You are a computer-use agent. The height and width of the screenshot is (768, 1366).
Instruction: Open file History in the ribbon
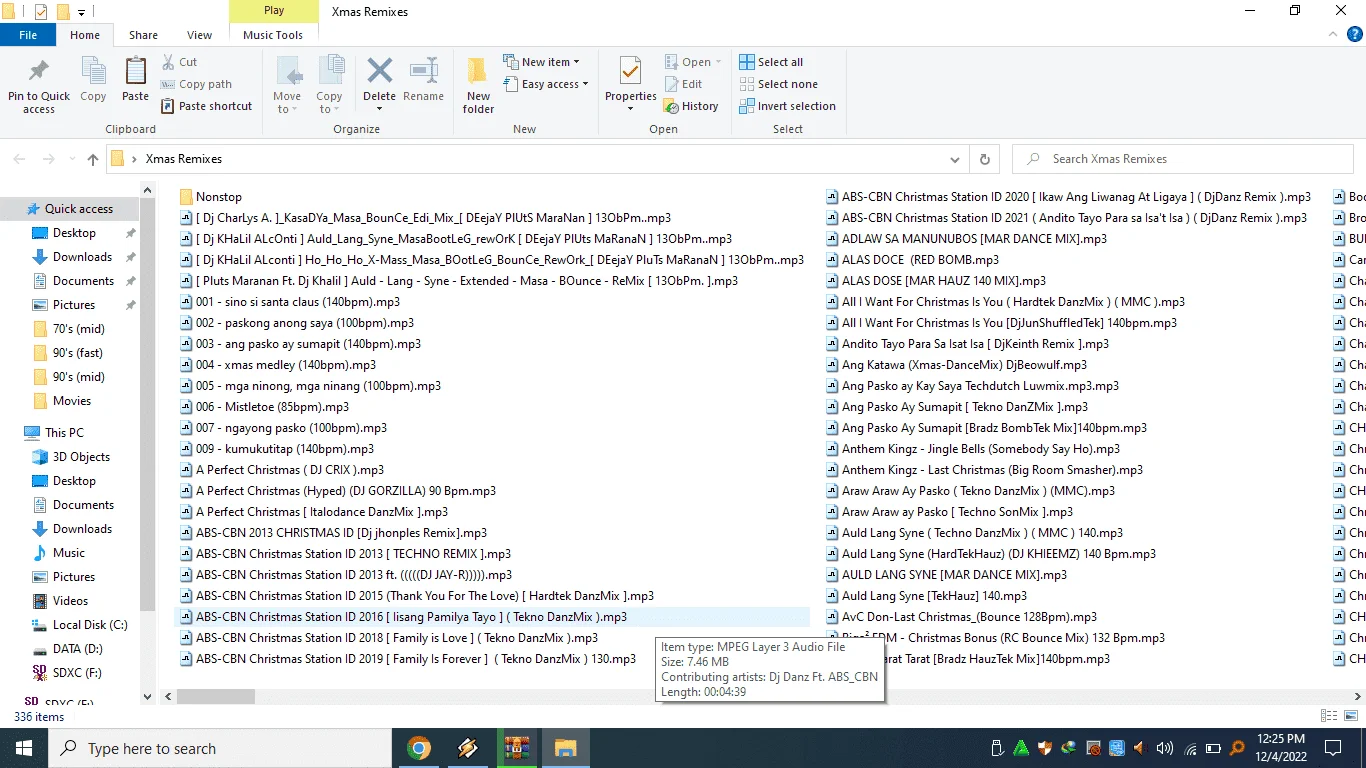[690, 106]
